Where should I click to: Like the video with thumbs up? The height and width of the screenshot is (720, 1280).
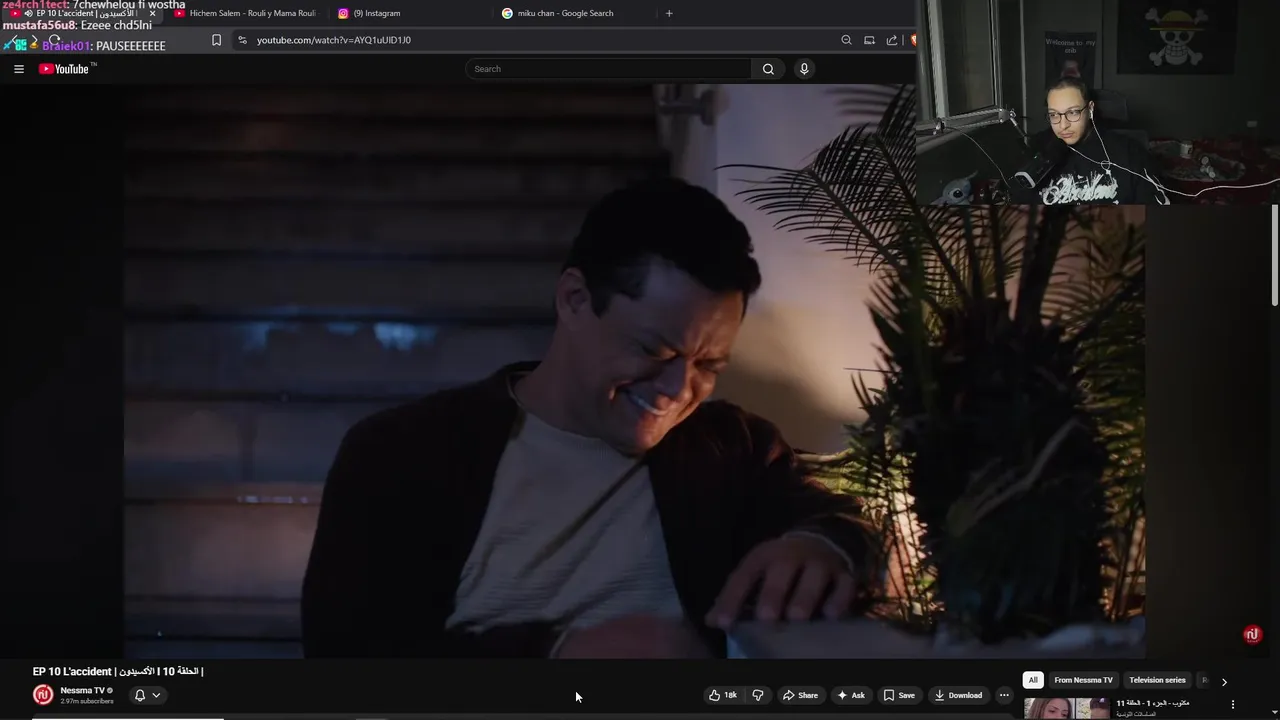[723, 695]
